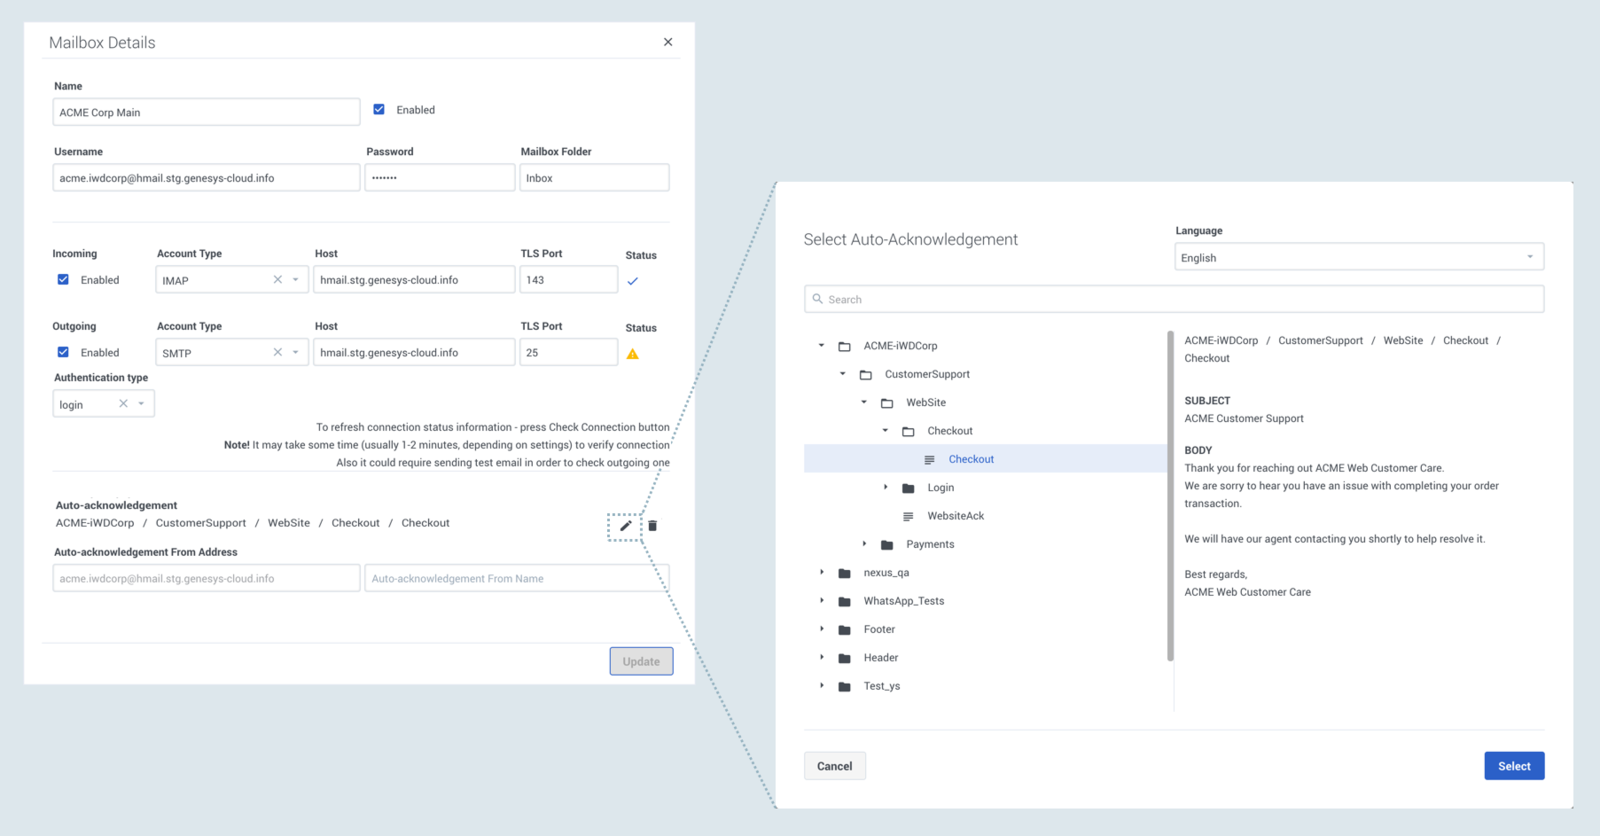Screen dimensions: 1600x836
Task: Select the WebsiteAck template row
Action: pos(985,516)
